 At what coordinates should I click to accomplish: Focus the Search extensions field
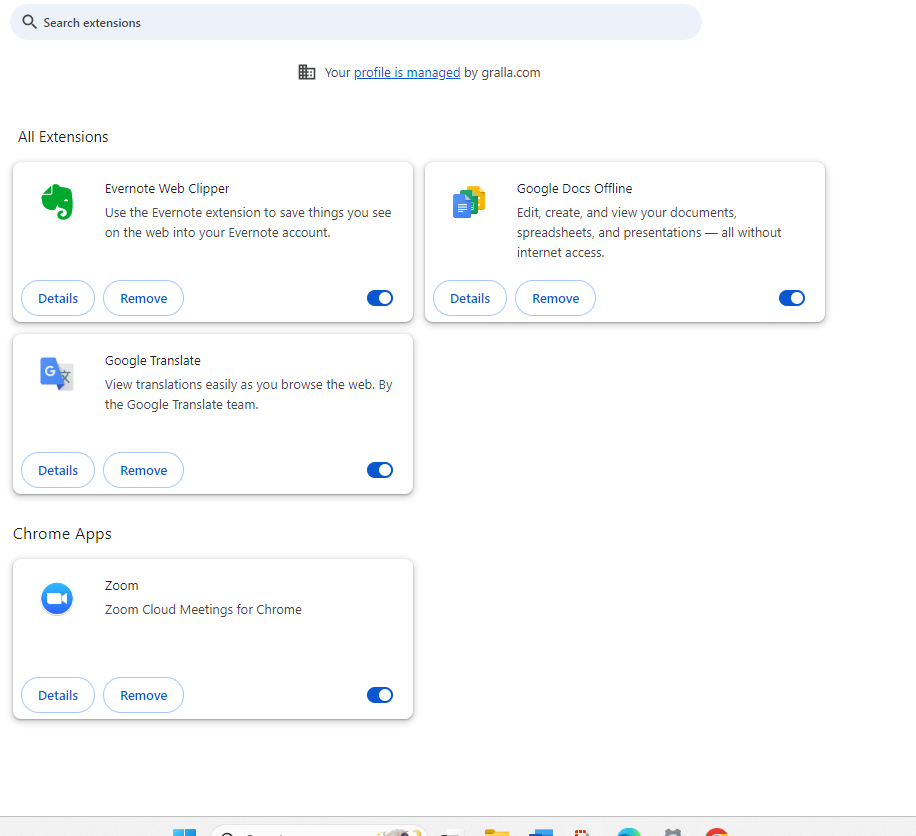(x=356, y=22)
